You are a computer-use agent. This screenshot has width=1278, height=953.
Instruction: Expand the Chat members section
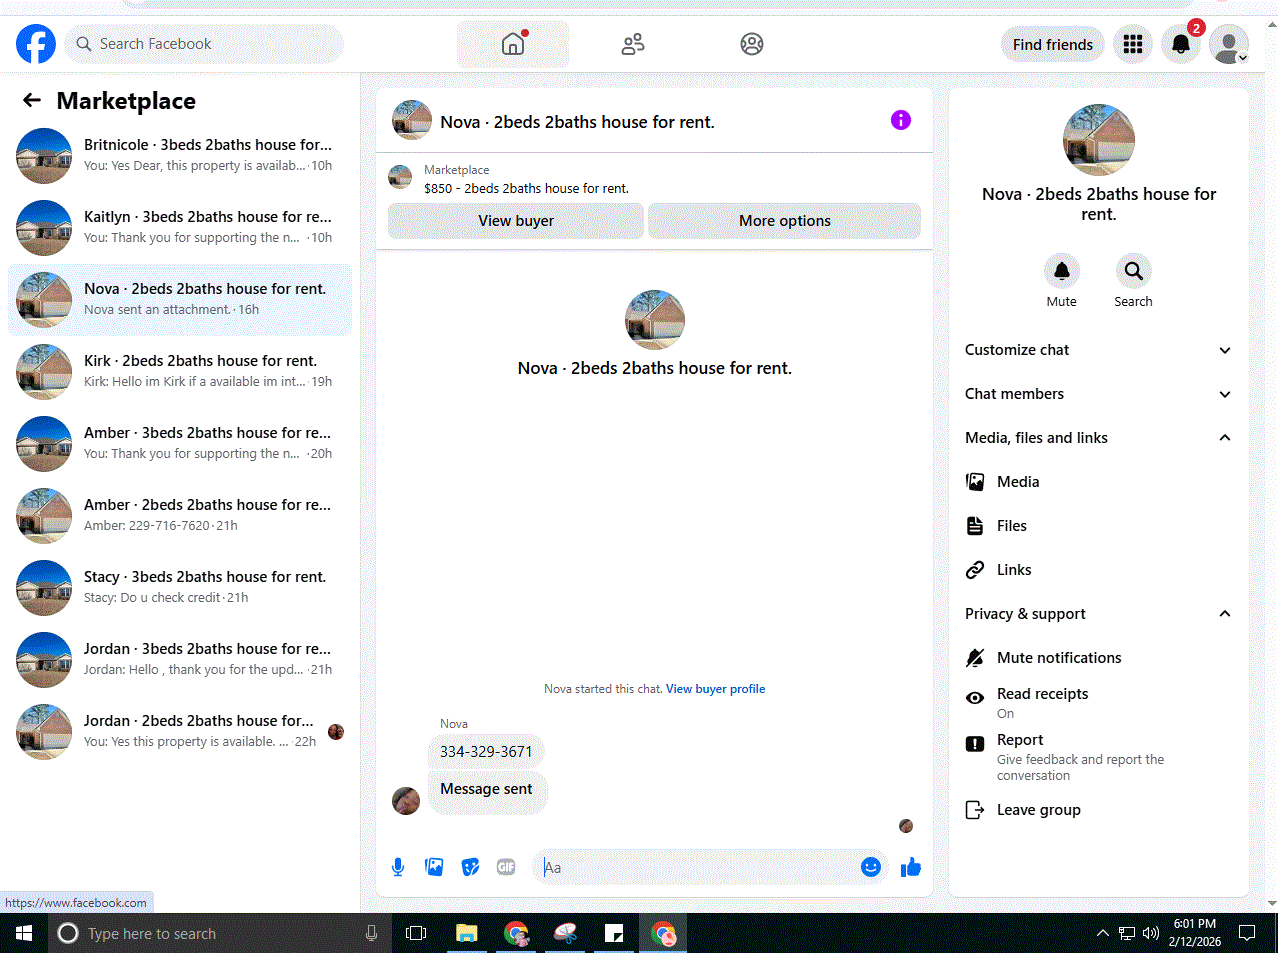[1098, 394]
